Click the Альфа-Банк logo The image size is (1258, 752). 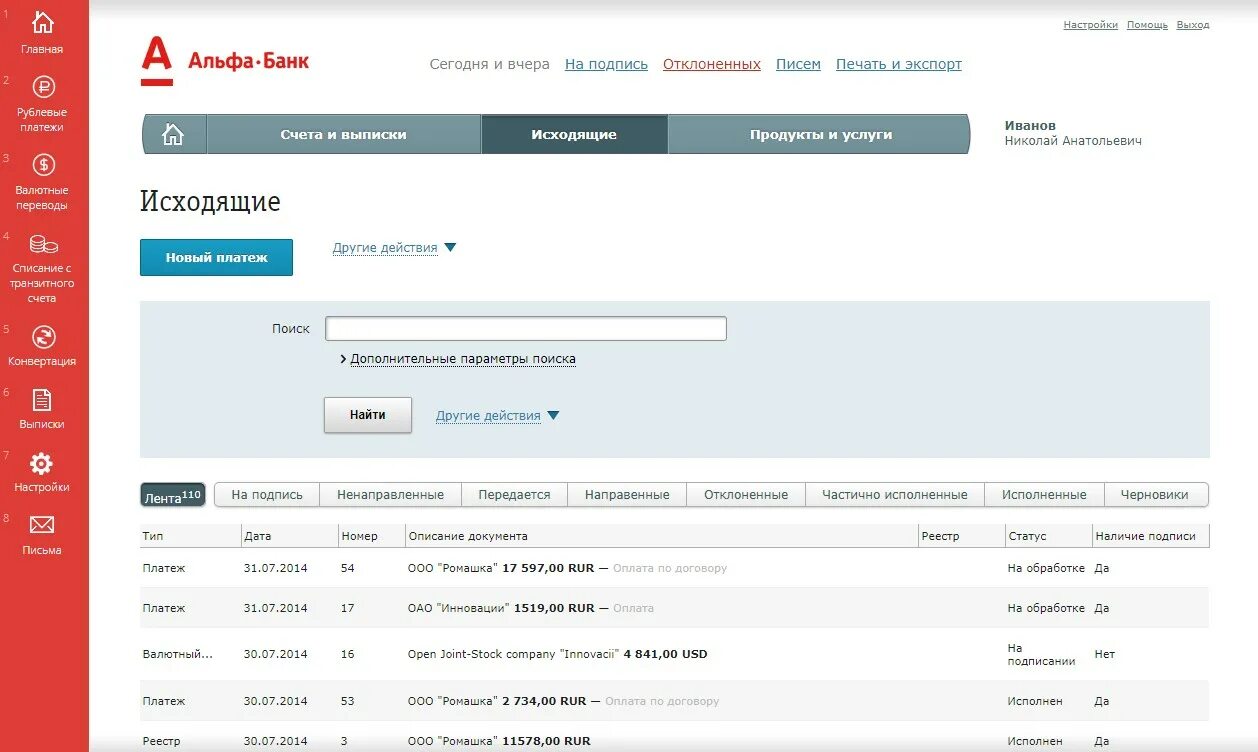pyautogui.click(x=225, y=61)
